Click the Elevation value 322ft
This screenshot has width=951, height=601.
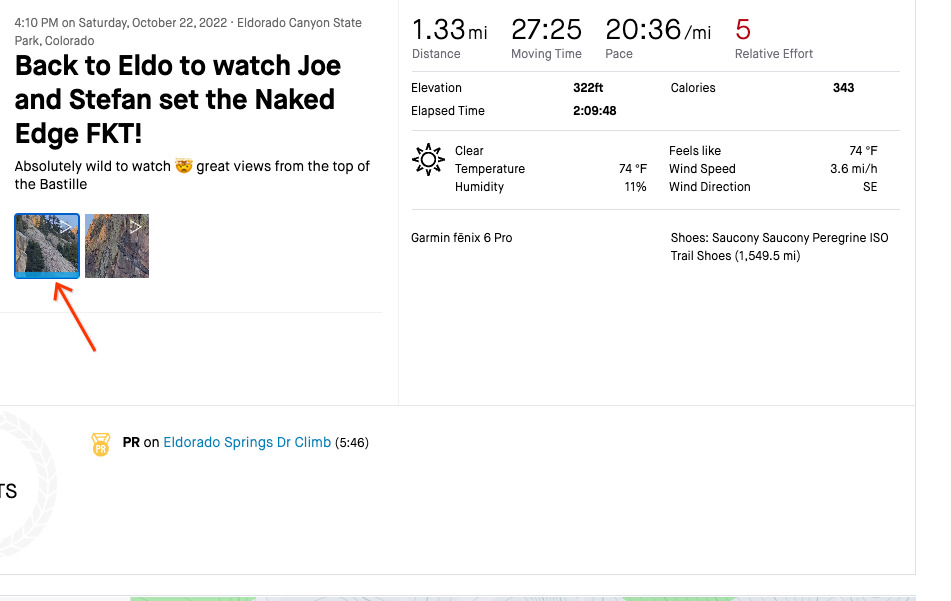pyautogui.click(x=588, y=88)
